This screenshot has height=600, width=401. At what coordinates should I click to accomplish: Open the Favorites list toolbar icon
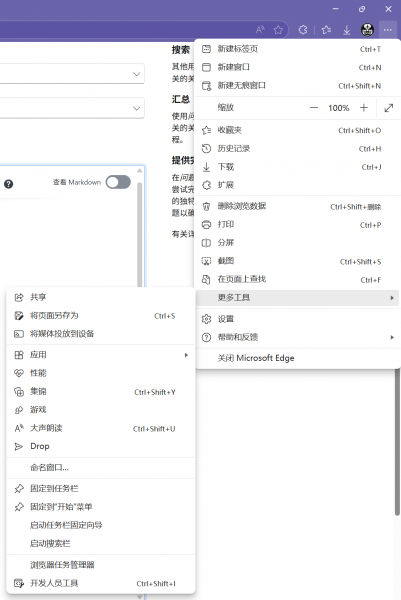coord(326,29)
